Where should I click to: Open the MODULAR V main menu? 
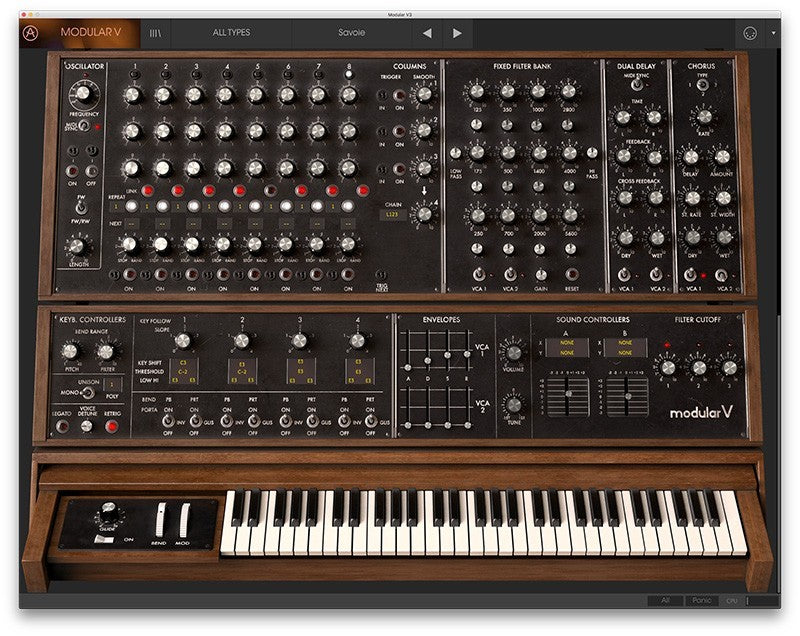(91, 32)
